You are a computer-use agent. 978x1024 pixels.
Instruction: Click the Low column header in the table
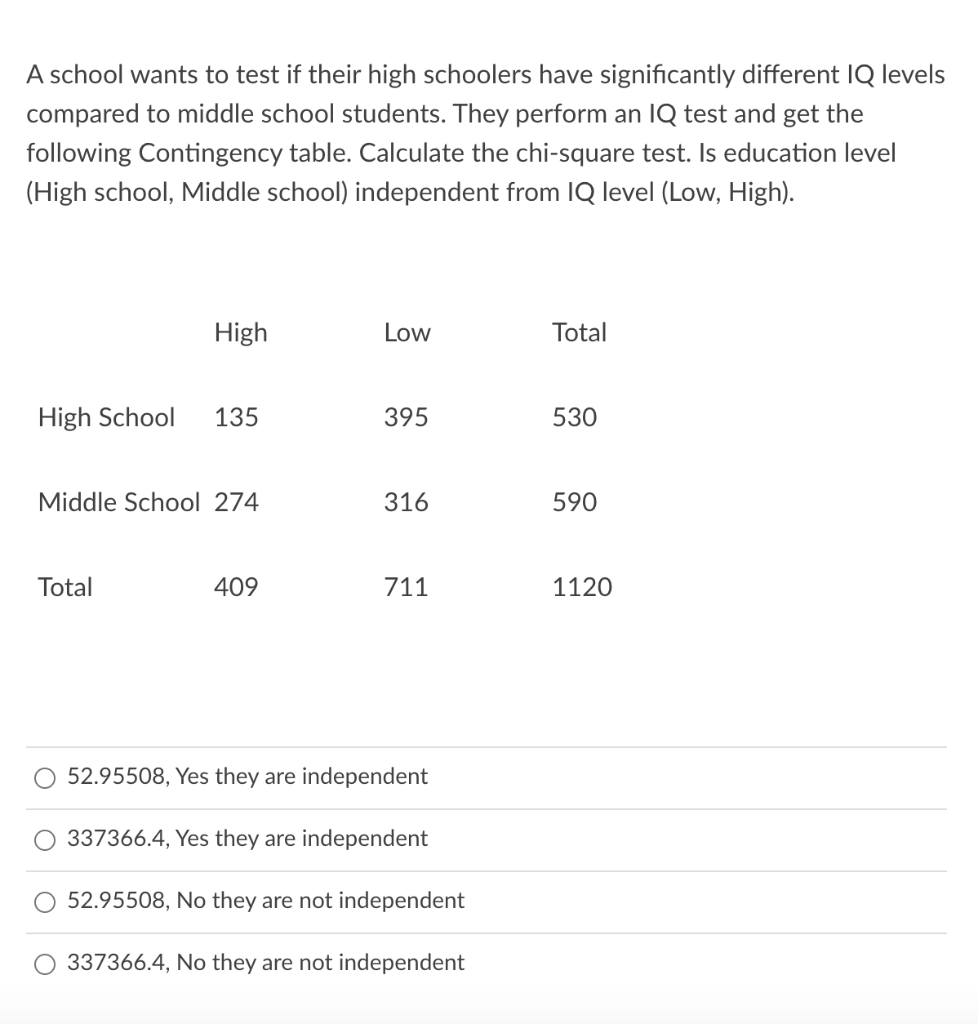coord(406,333)
